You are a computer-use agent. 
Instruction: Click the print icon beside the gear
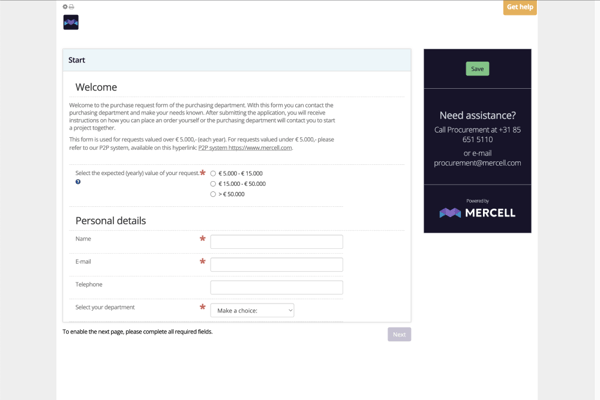pos(71,7)
